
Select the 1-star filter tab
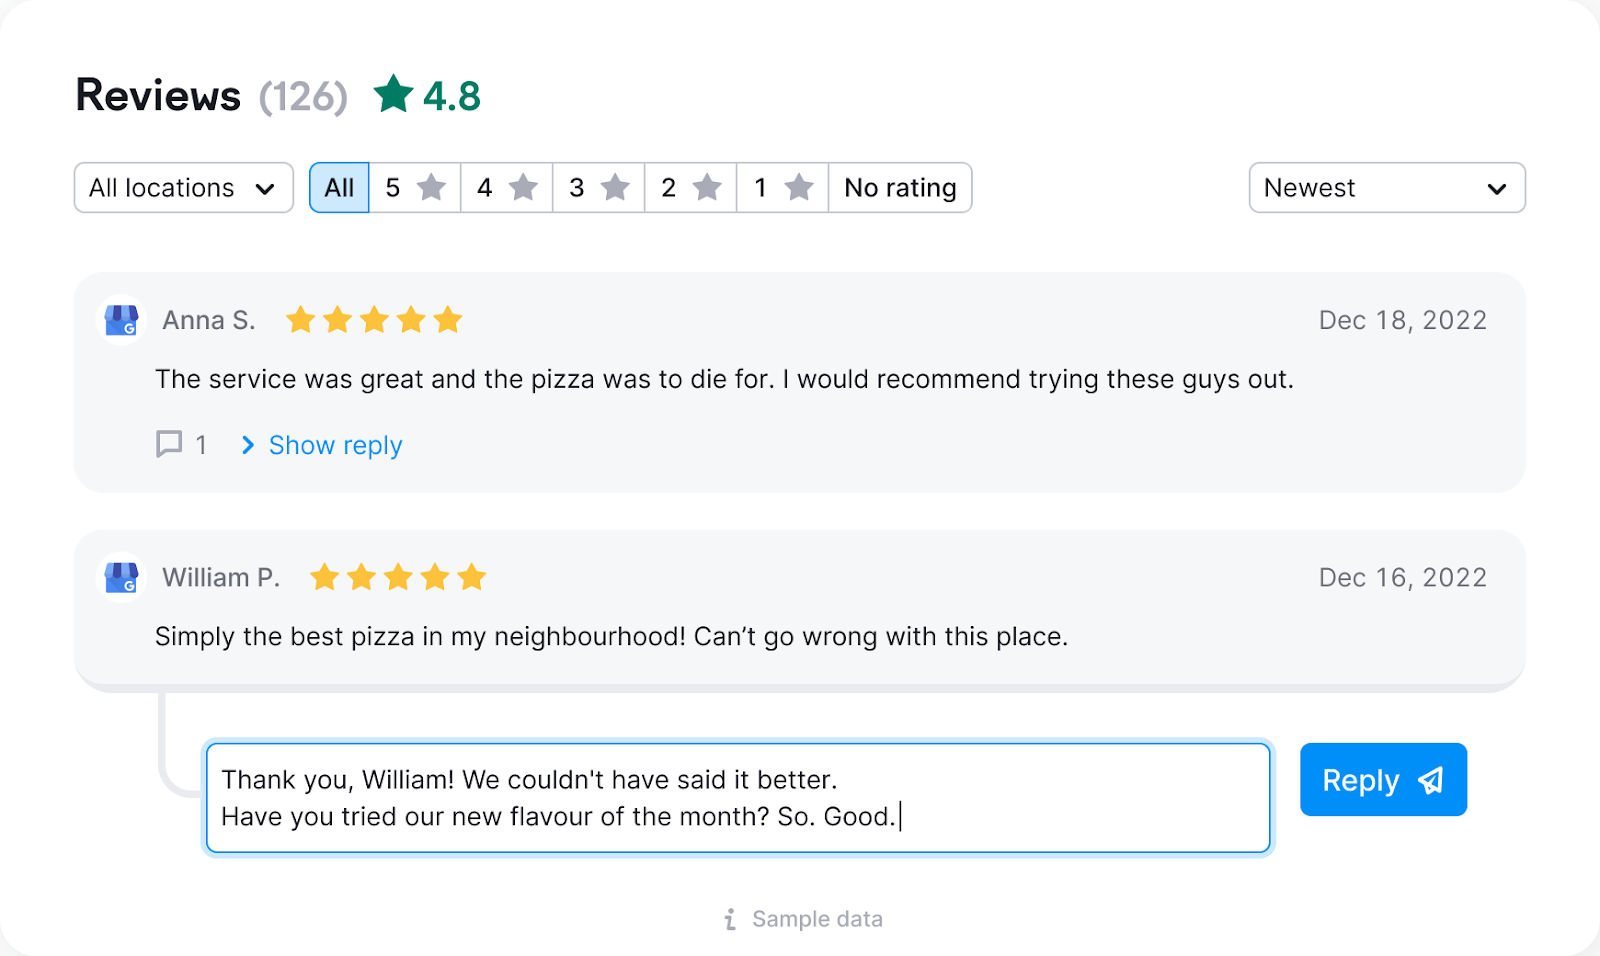[x=781, y=187]
